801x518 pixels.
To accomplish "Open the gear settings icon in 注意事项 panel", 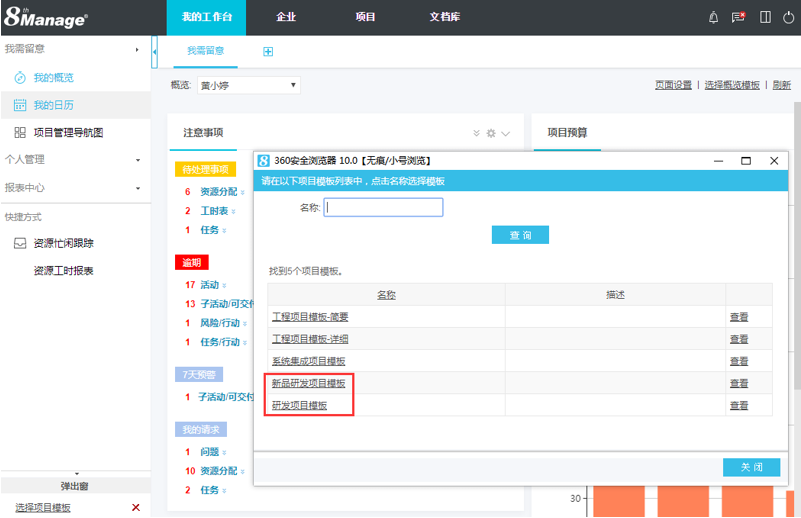I will [x=491, y=133].
